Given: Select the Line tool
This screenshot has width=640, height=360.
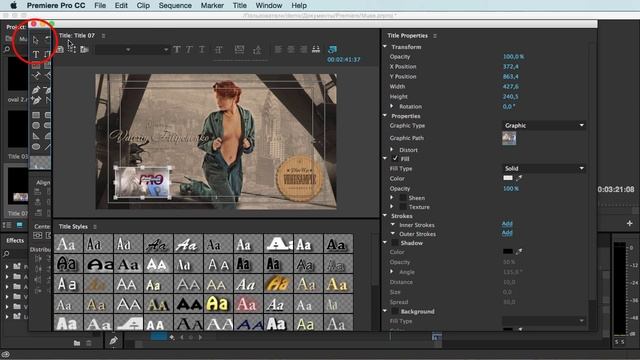Looking at the screenshot, I should (48, 147).
